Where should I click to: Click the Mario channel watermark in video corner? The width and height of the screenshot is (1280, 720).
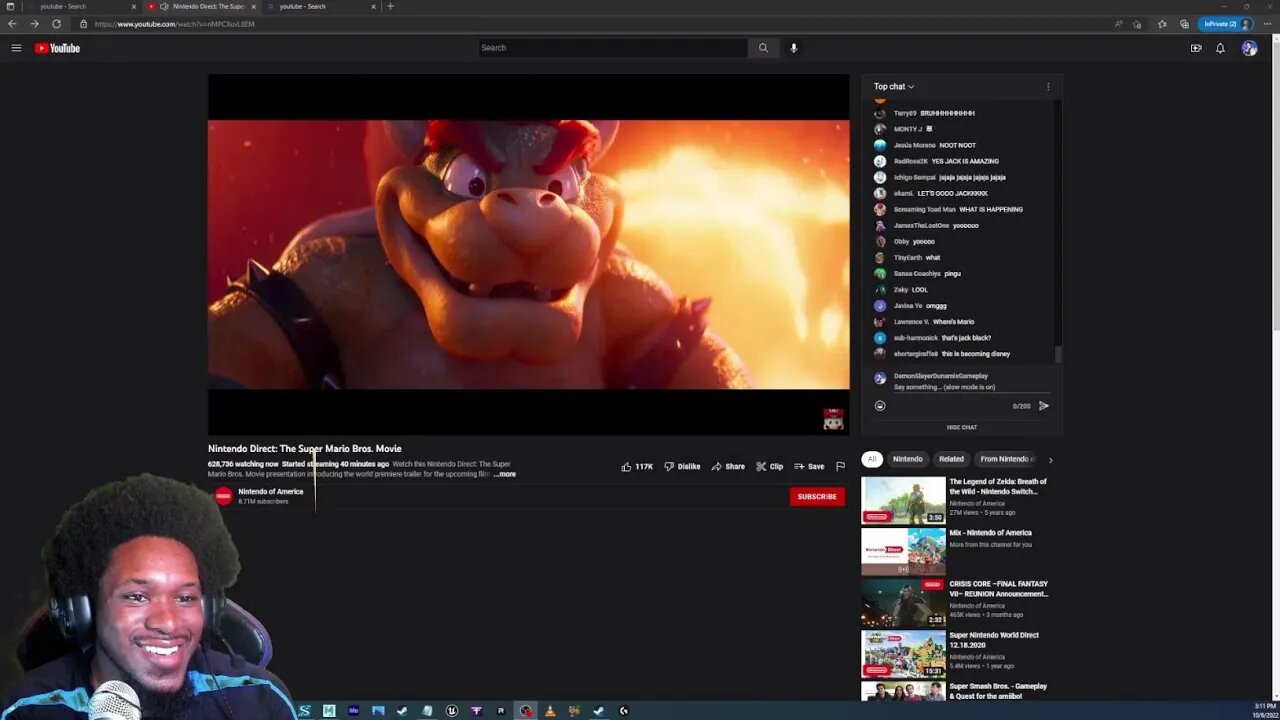[833, 419]
